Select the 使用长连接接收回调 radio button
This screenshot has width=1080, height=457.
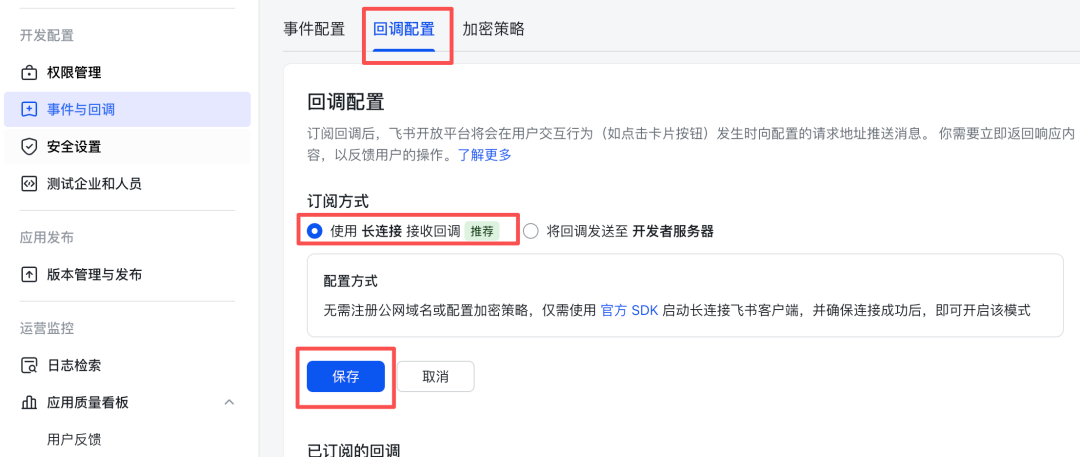pyautogui.click(x=315, y=231)
